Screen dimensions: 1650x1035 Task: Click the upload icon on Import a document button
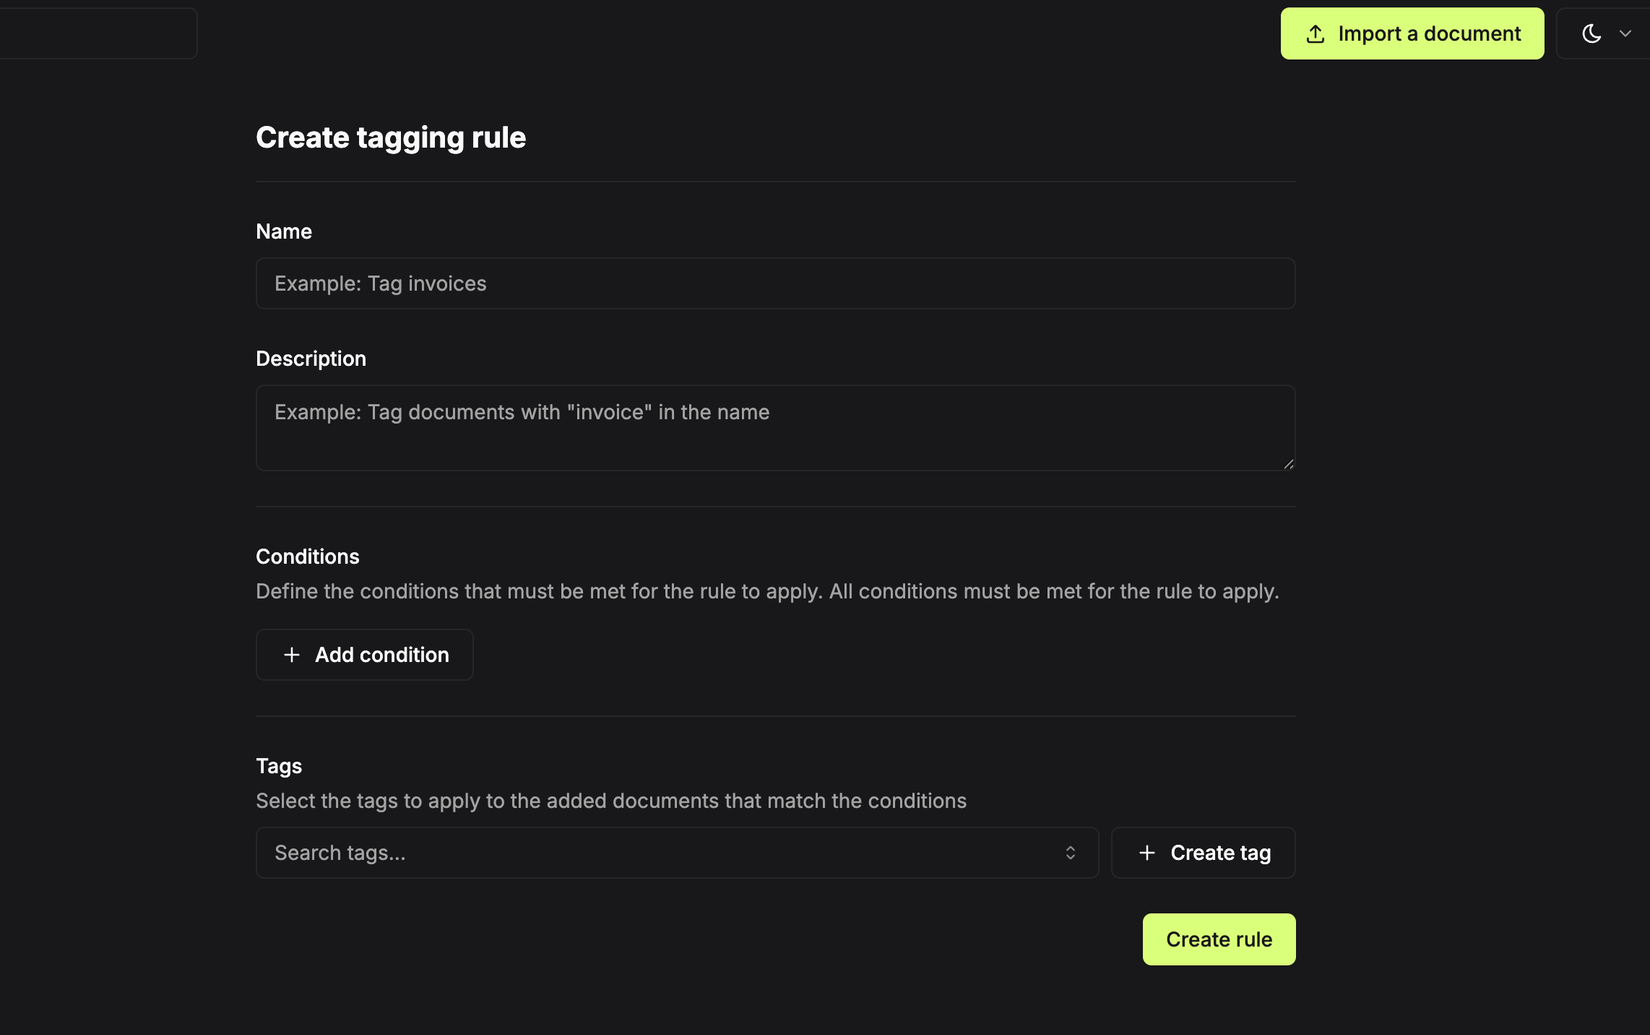[1314, 32]
